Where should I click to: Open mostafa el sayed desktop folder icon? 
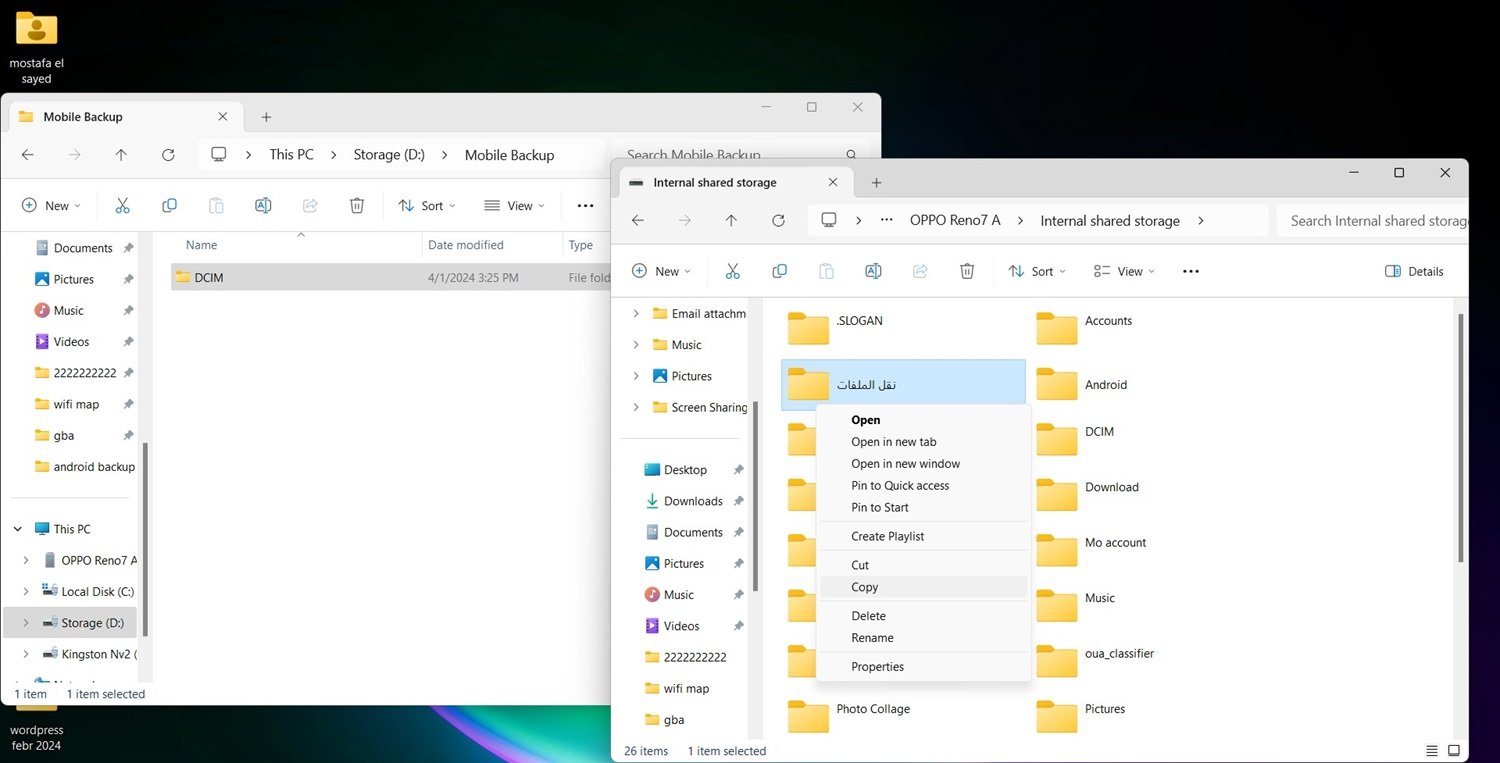click(37, 47)
